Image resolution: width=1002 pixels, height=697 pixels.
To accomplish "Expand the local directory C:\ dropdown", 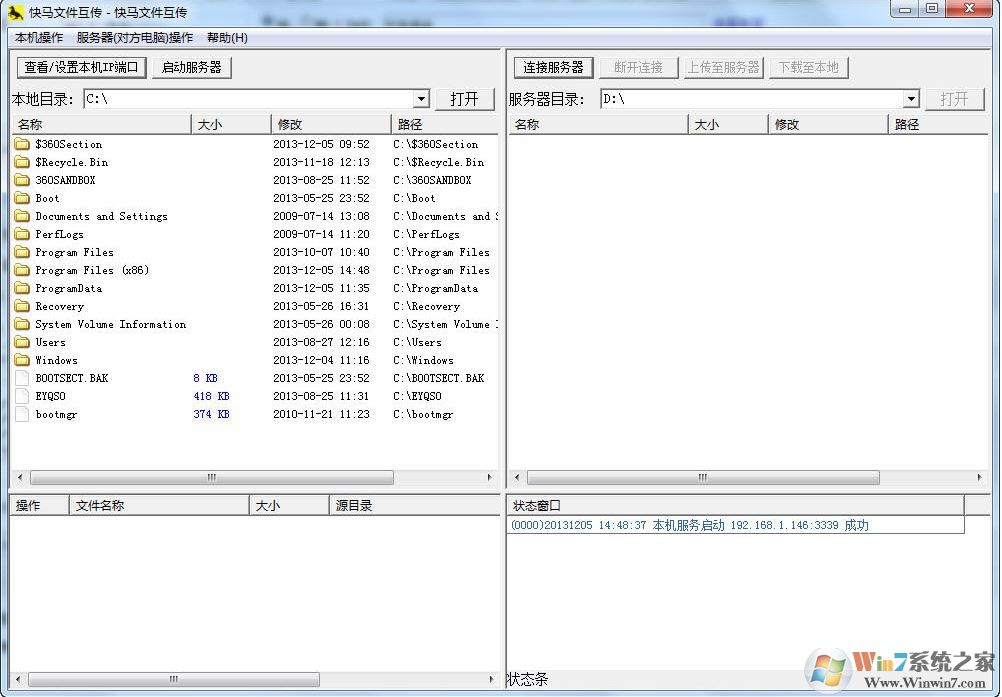I will tap(421, 99).
